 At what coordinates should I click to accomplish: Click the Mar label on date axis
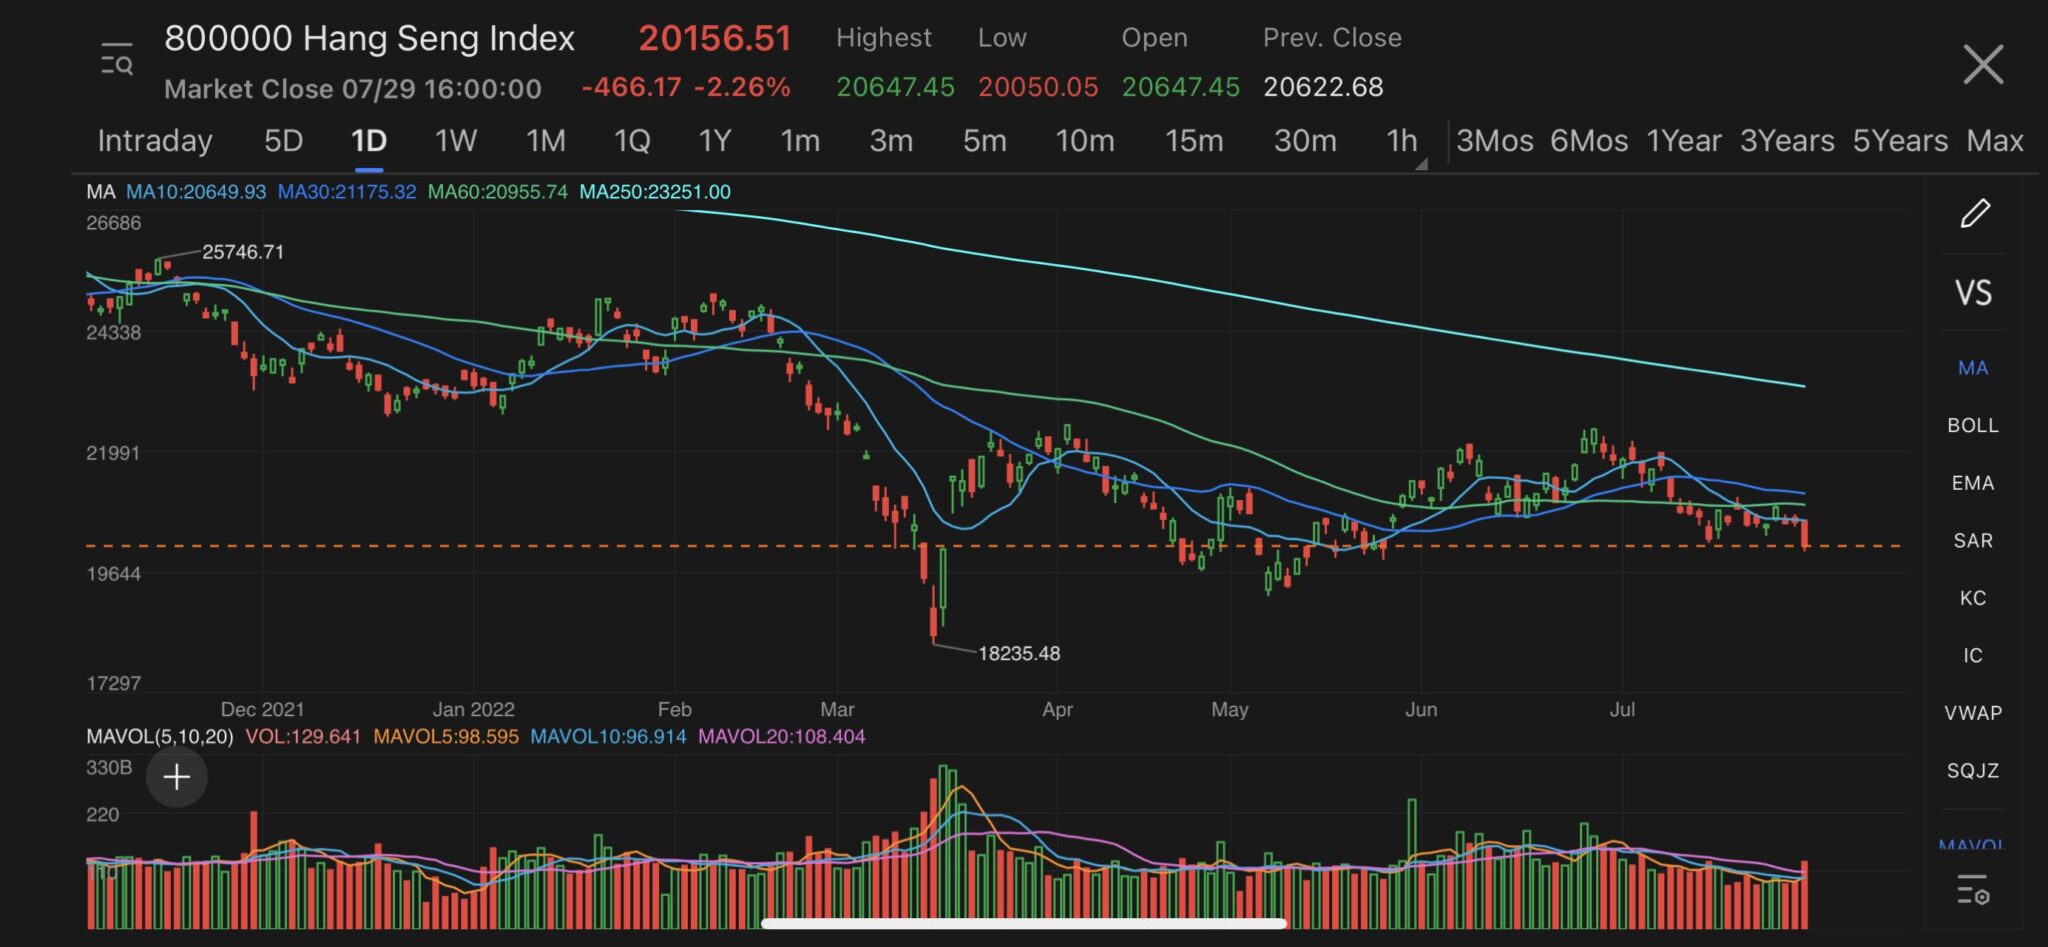pos(837,710)
